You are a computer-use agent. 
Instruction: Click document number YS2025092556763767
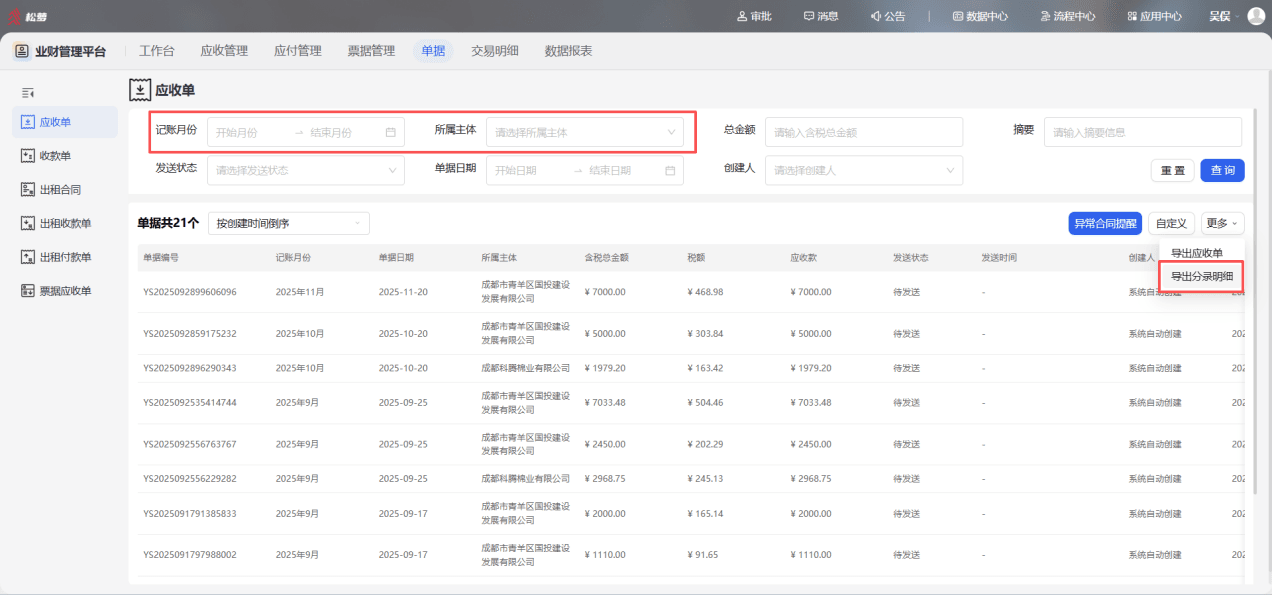(x=190, y=444)
